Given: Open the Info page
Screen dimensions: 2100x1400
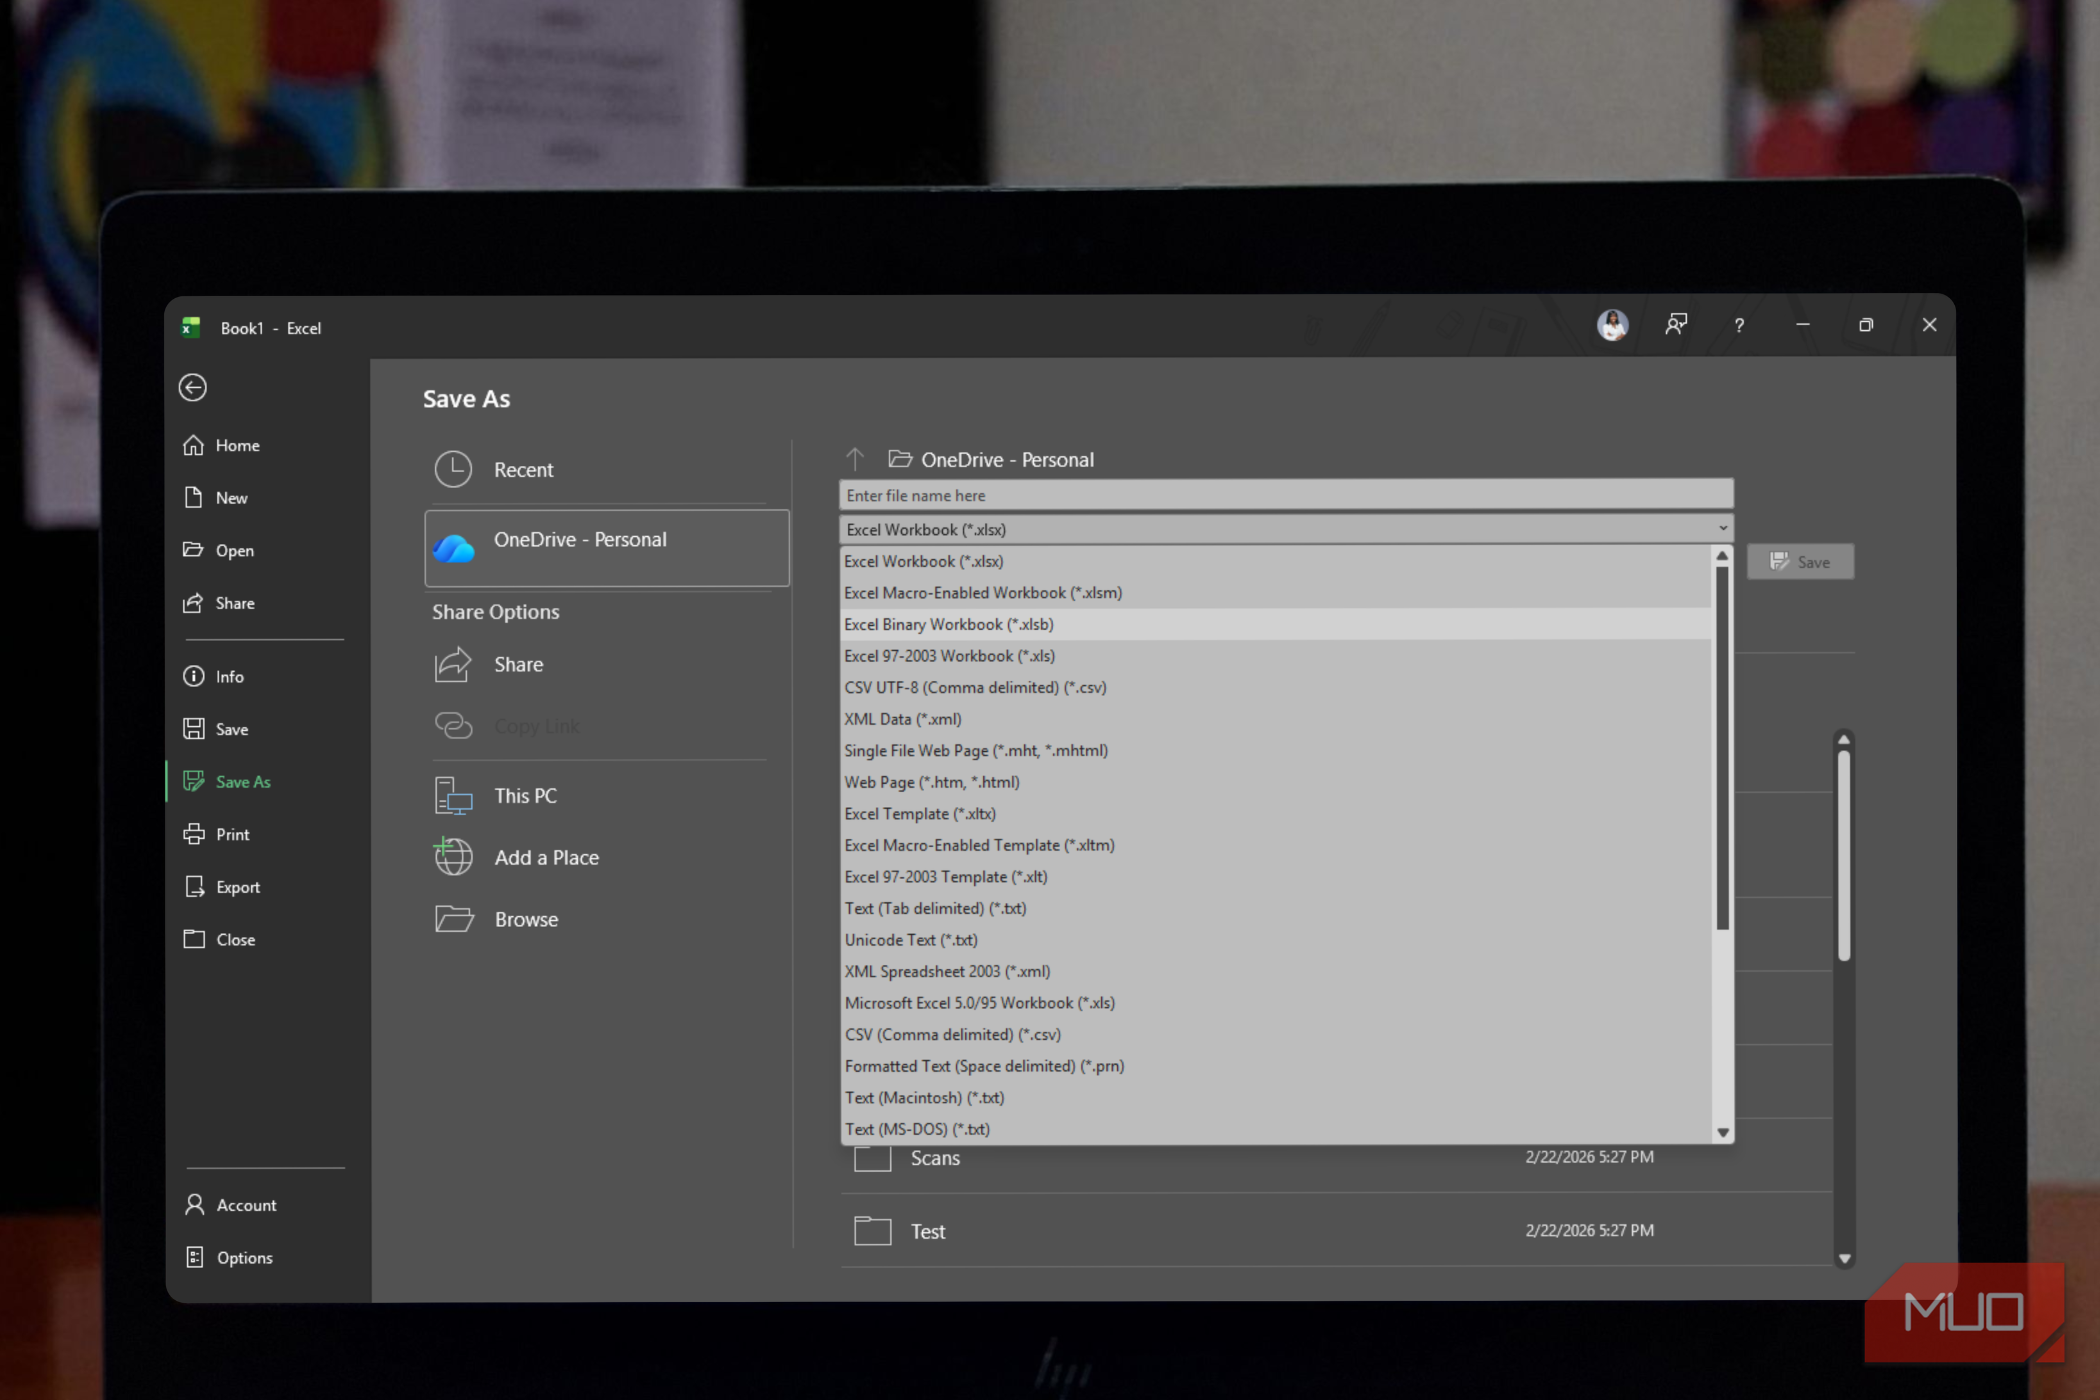Looking at the screenshot, I should coord(229,677).
